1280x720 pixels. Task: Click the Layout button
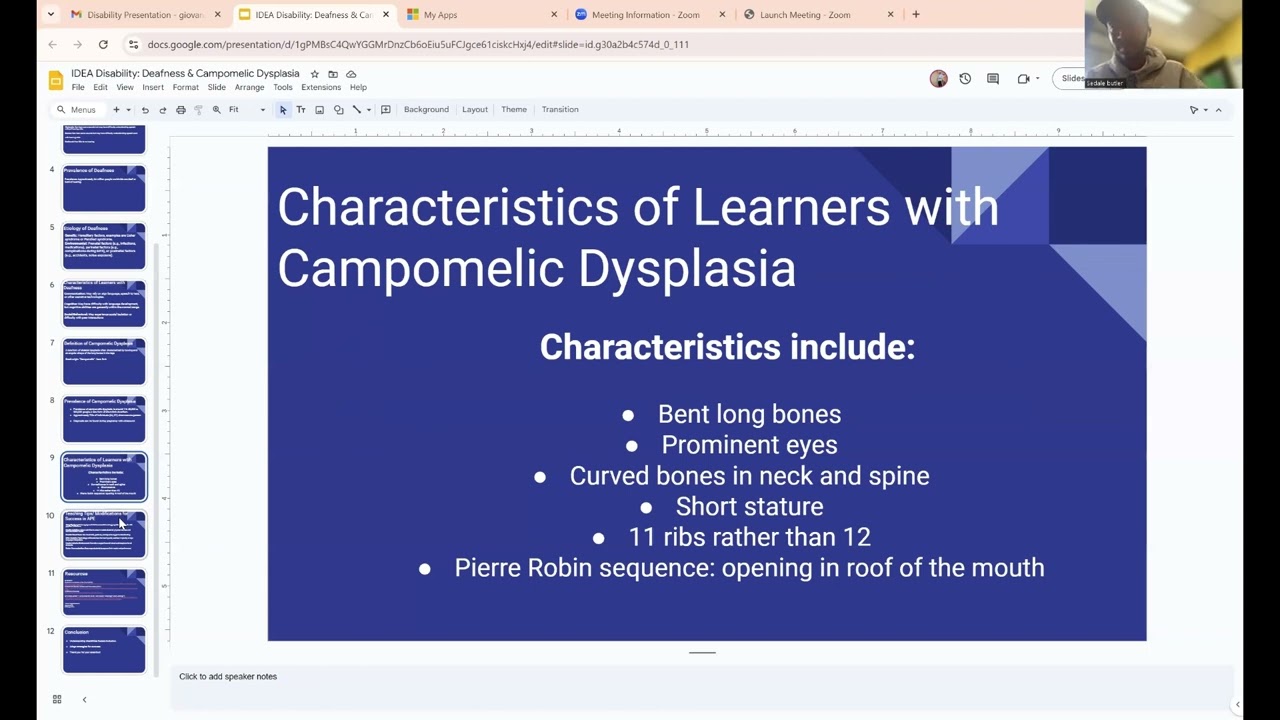click(x=475, y=110)
